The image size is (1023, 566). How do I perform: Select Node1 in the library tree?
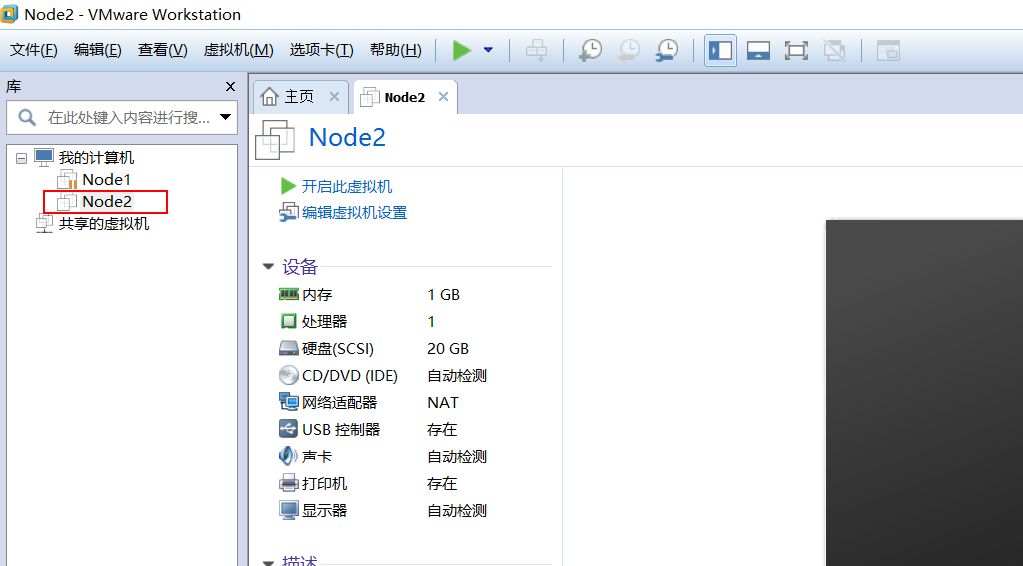point(106,180)
